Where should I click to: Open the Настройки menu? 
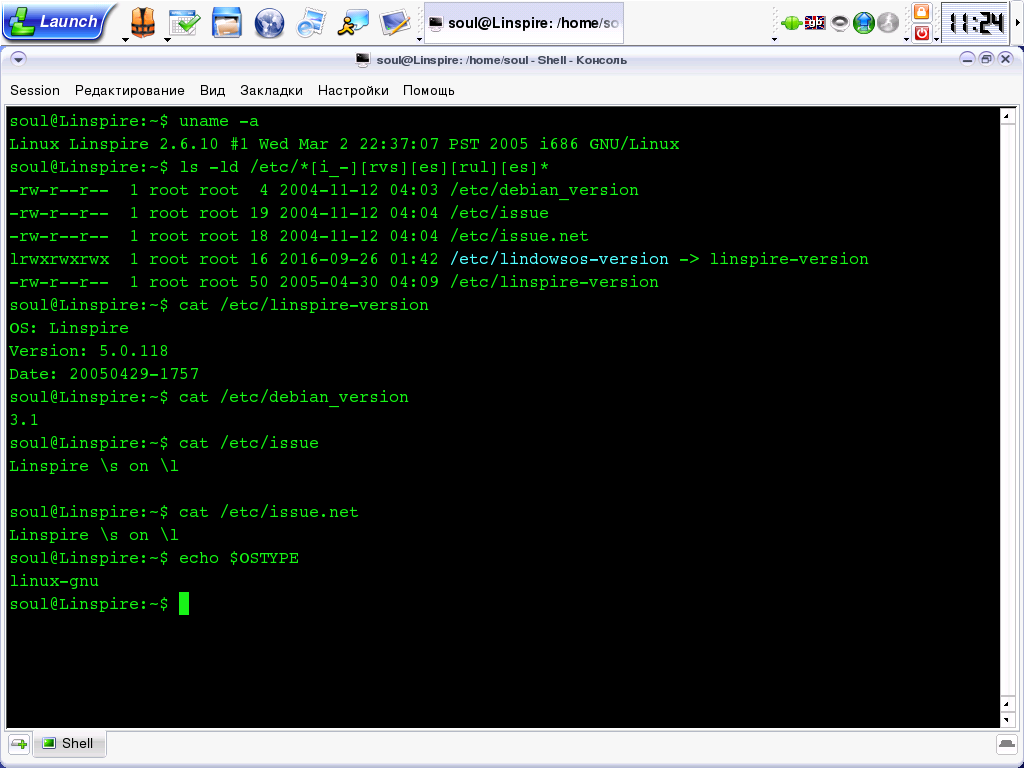tap(353, 91)
